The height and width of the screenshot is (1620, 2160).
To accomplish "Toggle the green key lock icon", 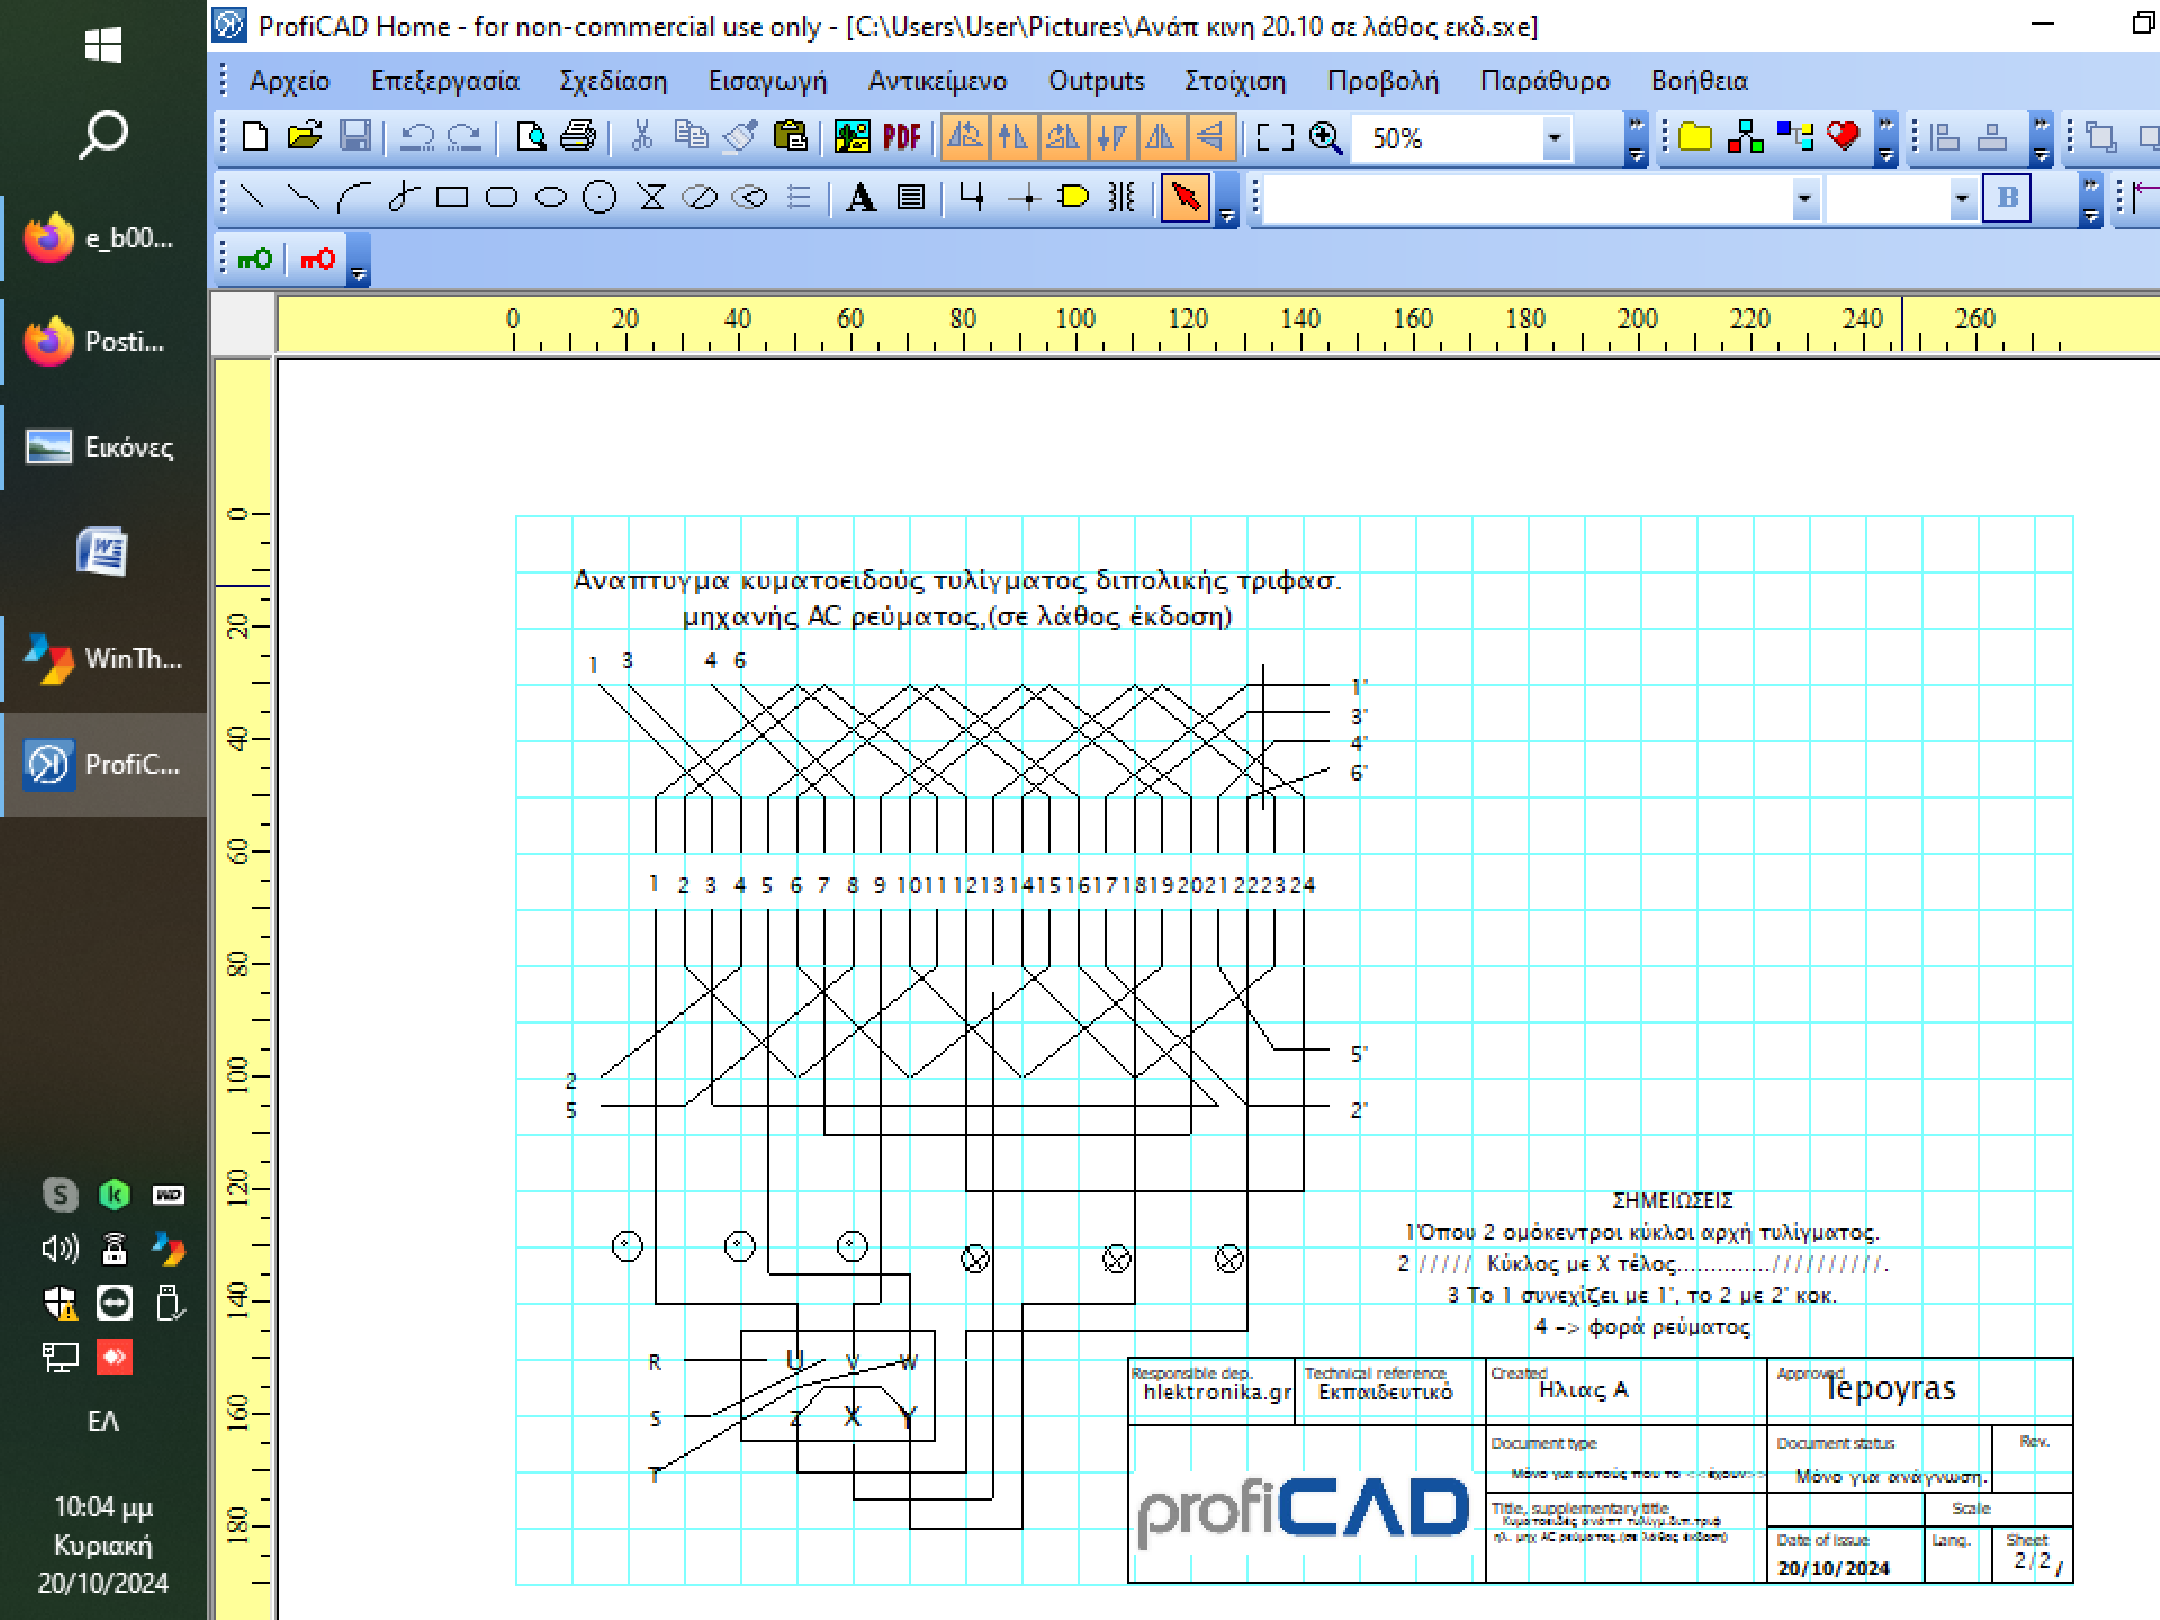I will point(255,260).
